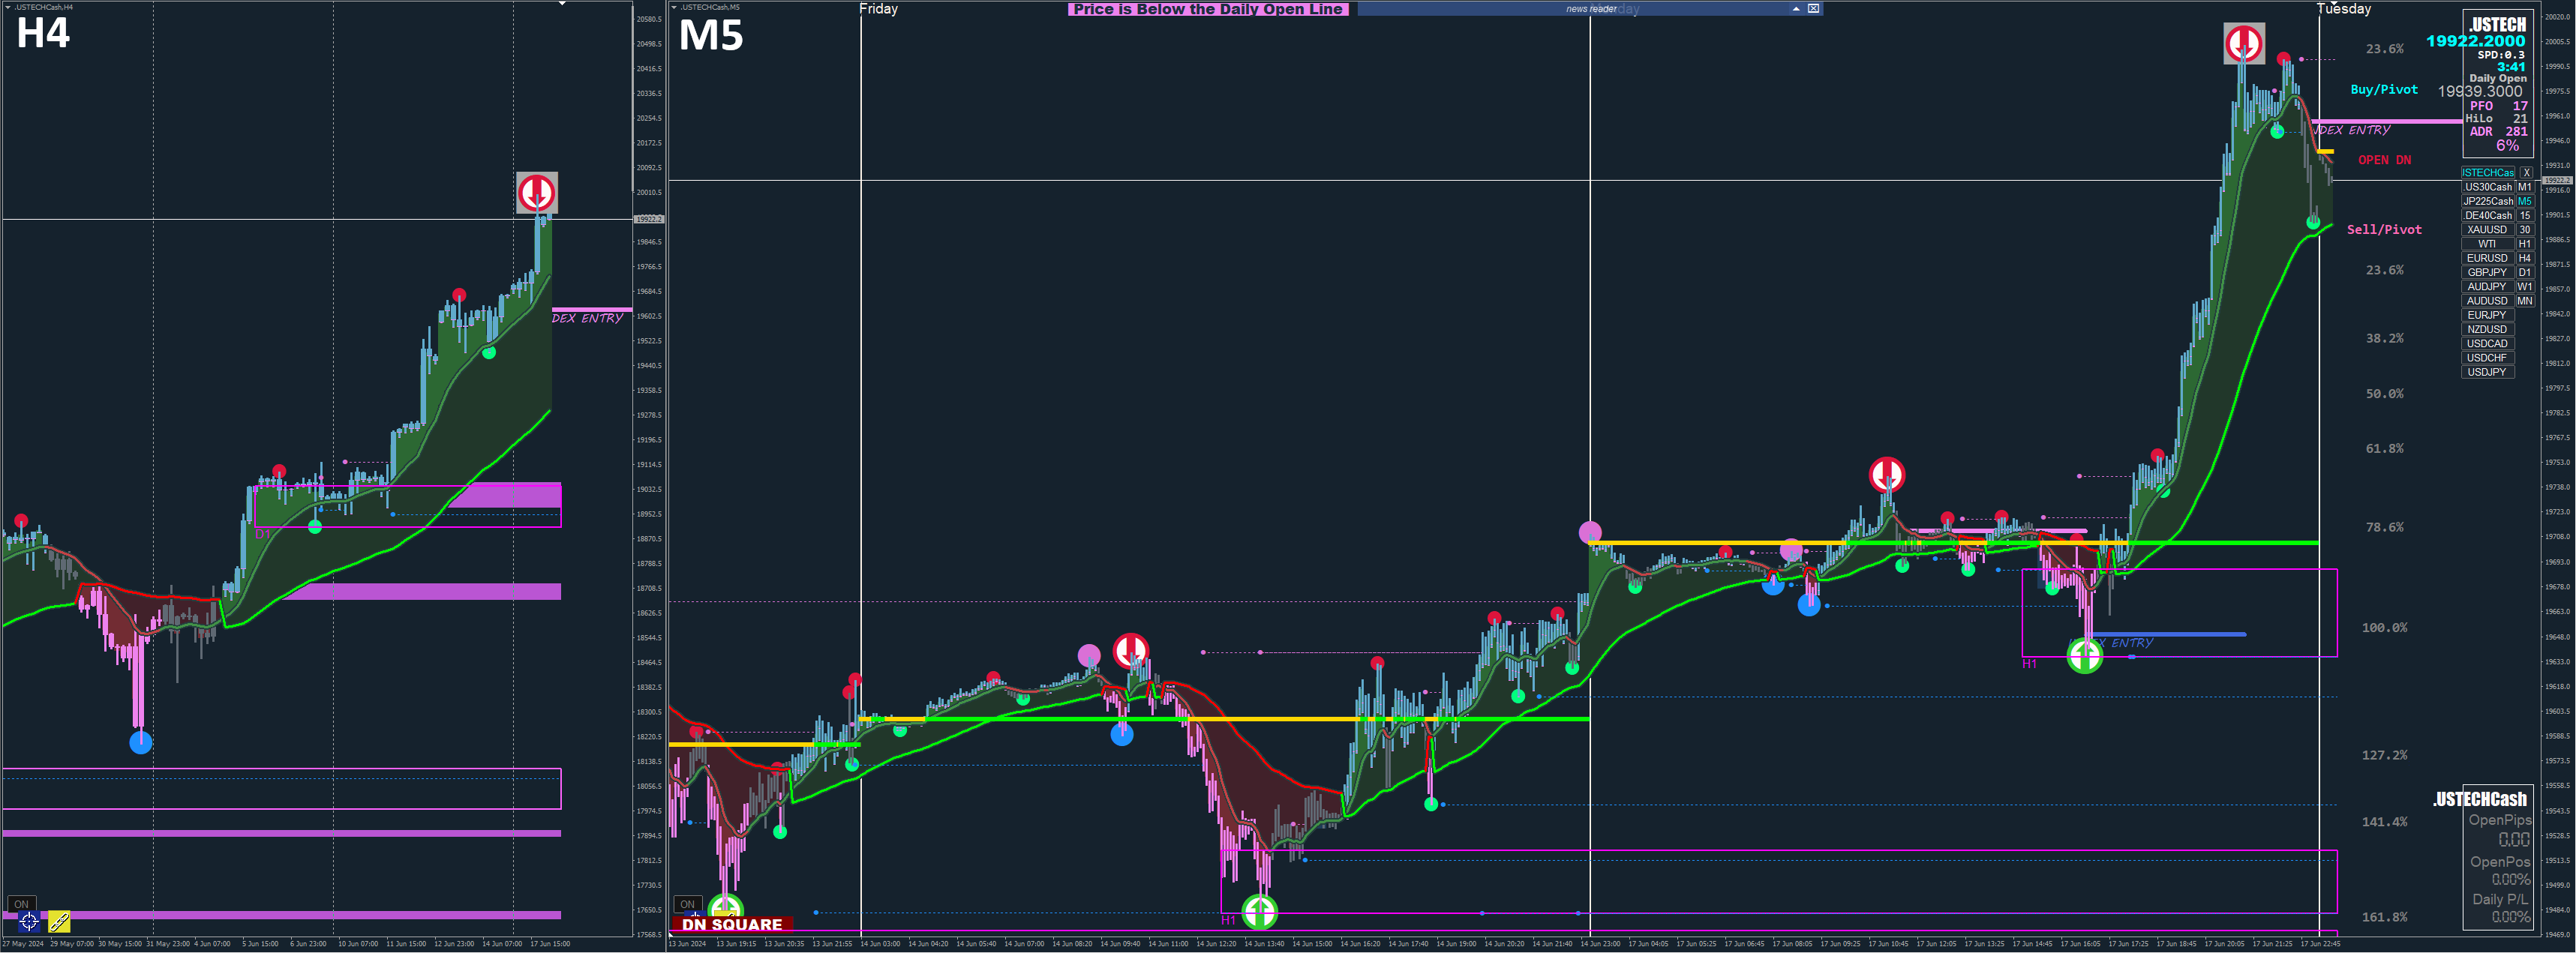Close the news reader panel
2576x953 pixels.
pyautogui.click(x=1813, y=9)
